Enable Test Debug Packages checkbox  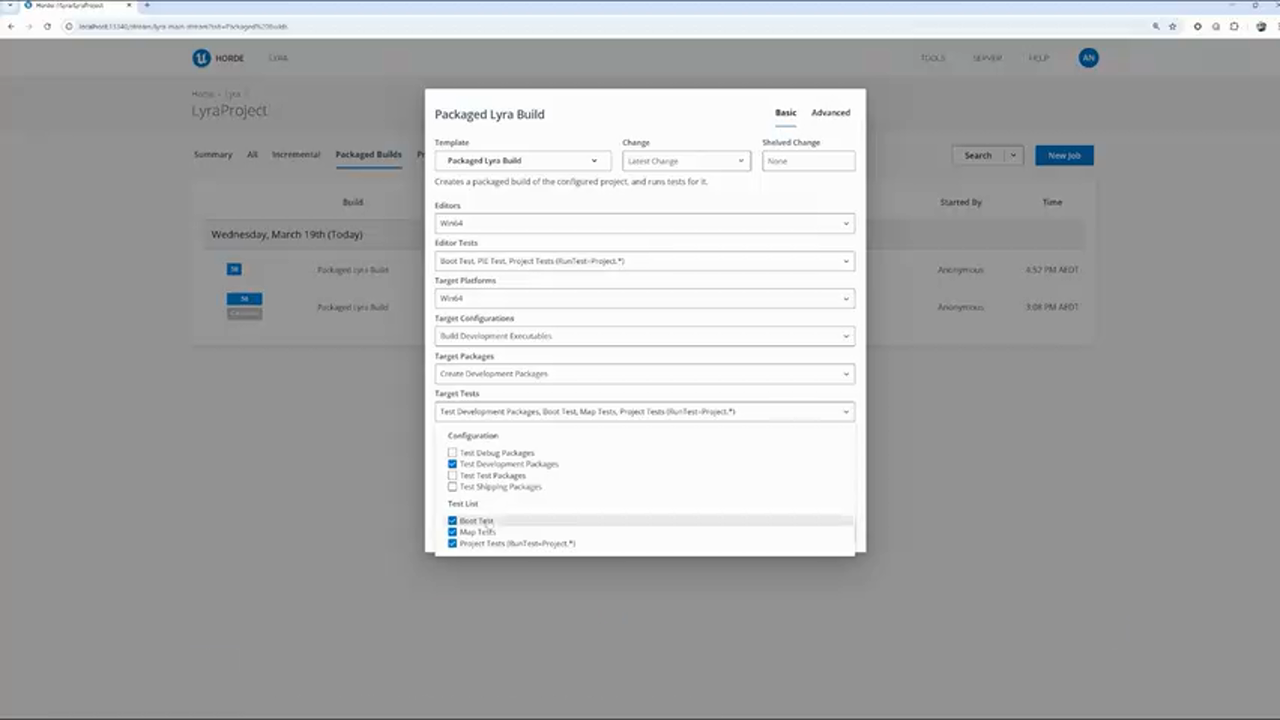click(453, 453)
